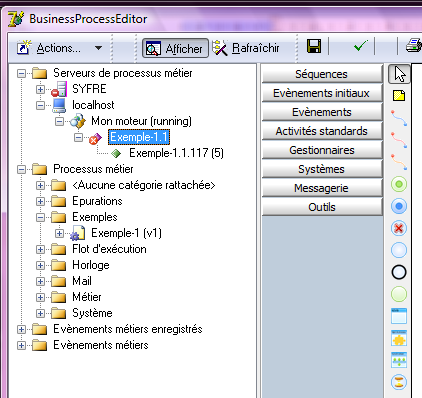
Task: Select the orange curved connector tool
Action: pos(399,162)
